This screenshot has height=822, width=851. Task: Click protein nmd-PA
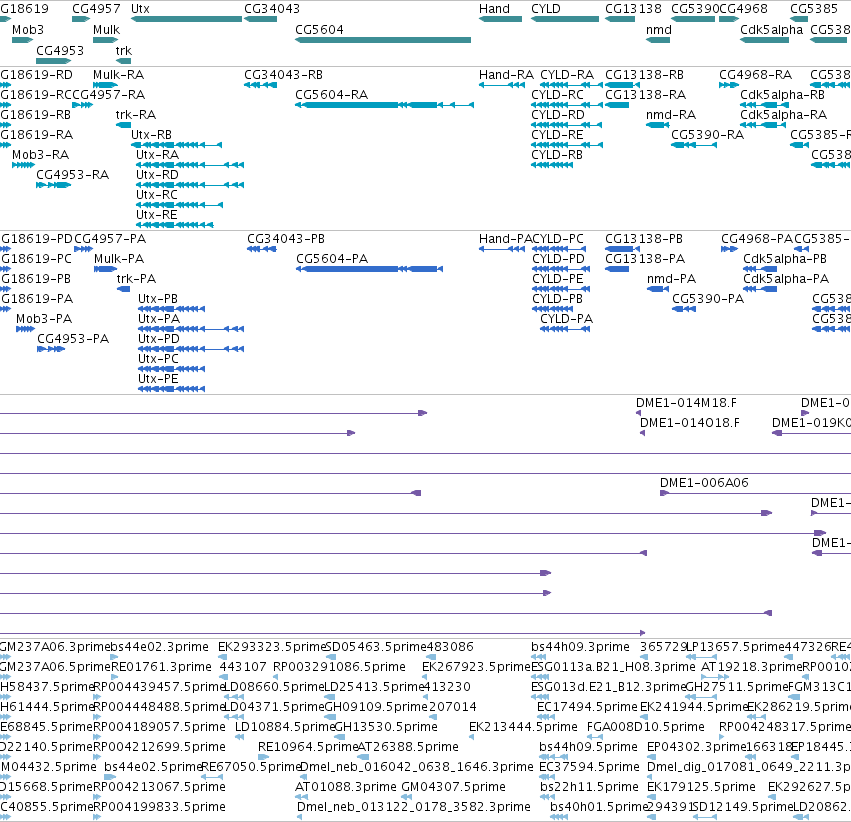pyautogui.click(x=658, y=289)
